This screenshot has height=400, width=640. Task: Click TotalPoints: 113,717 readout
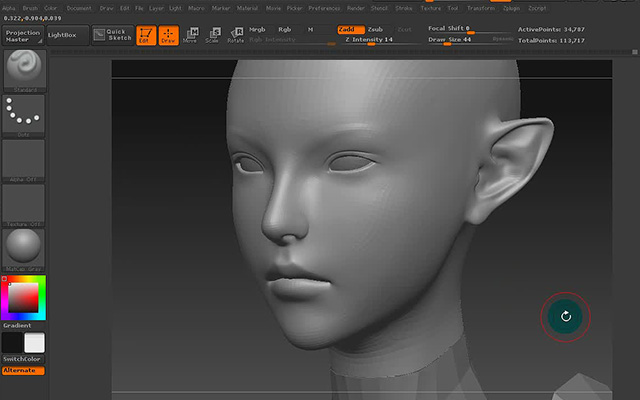[x=551, y=40]
